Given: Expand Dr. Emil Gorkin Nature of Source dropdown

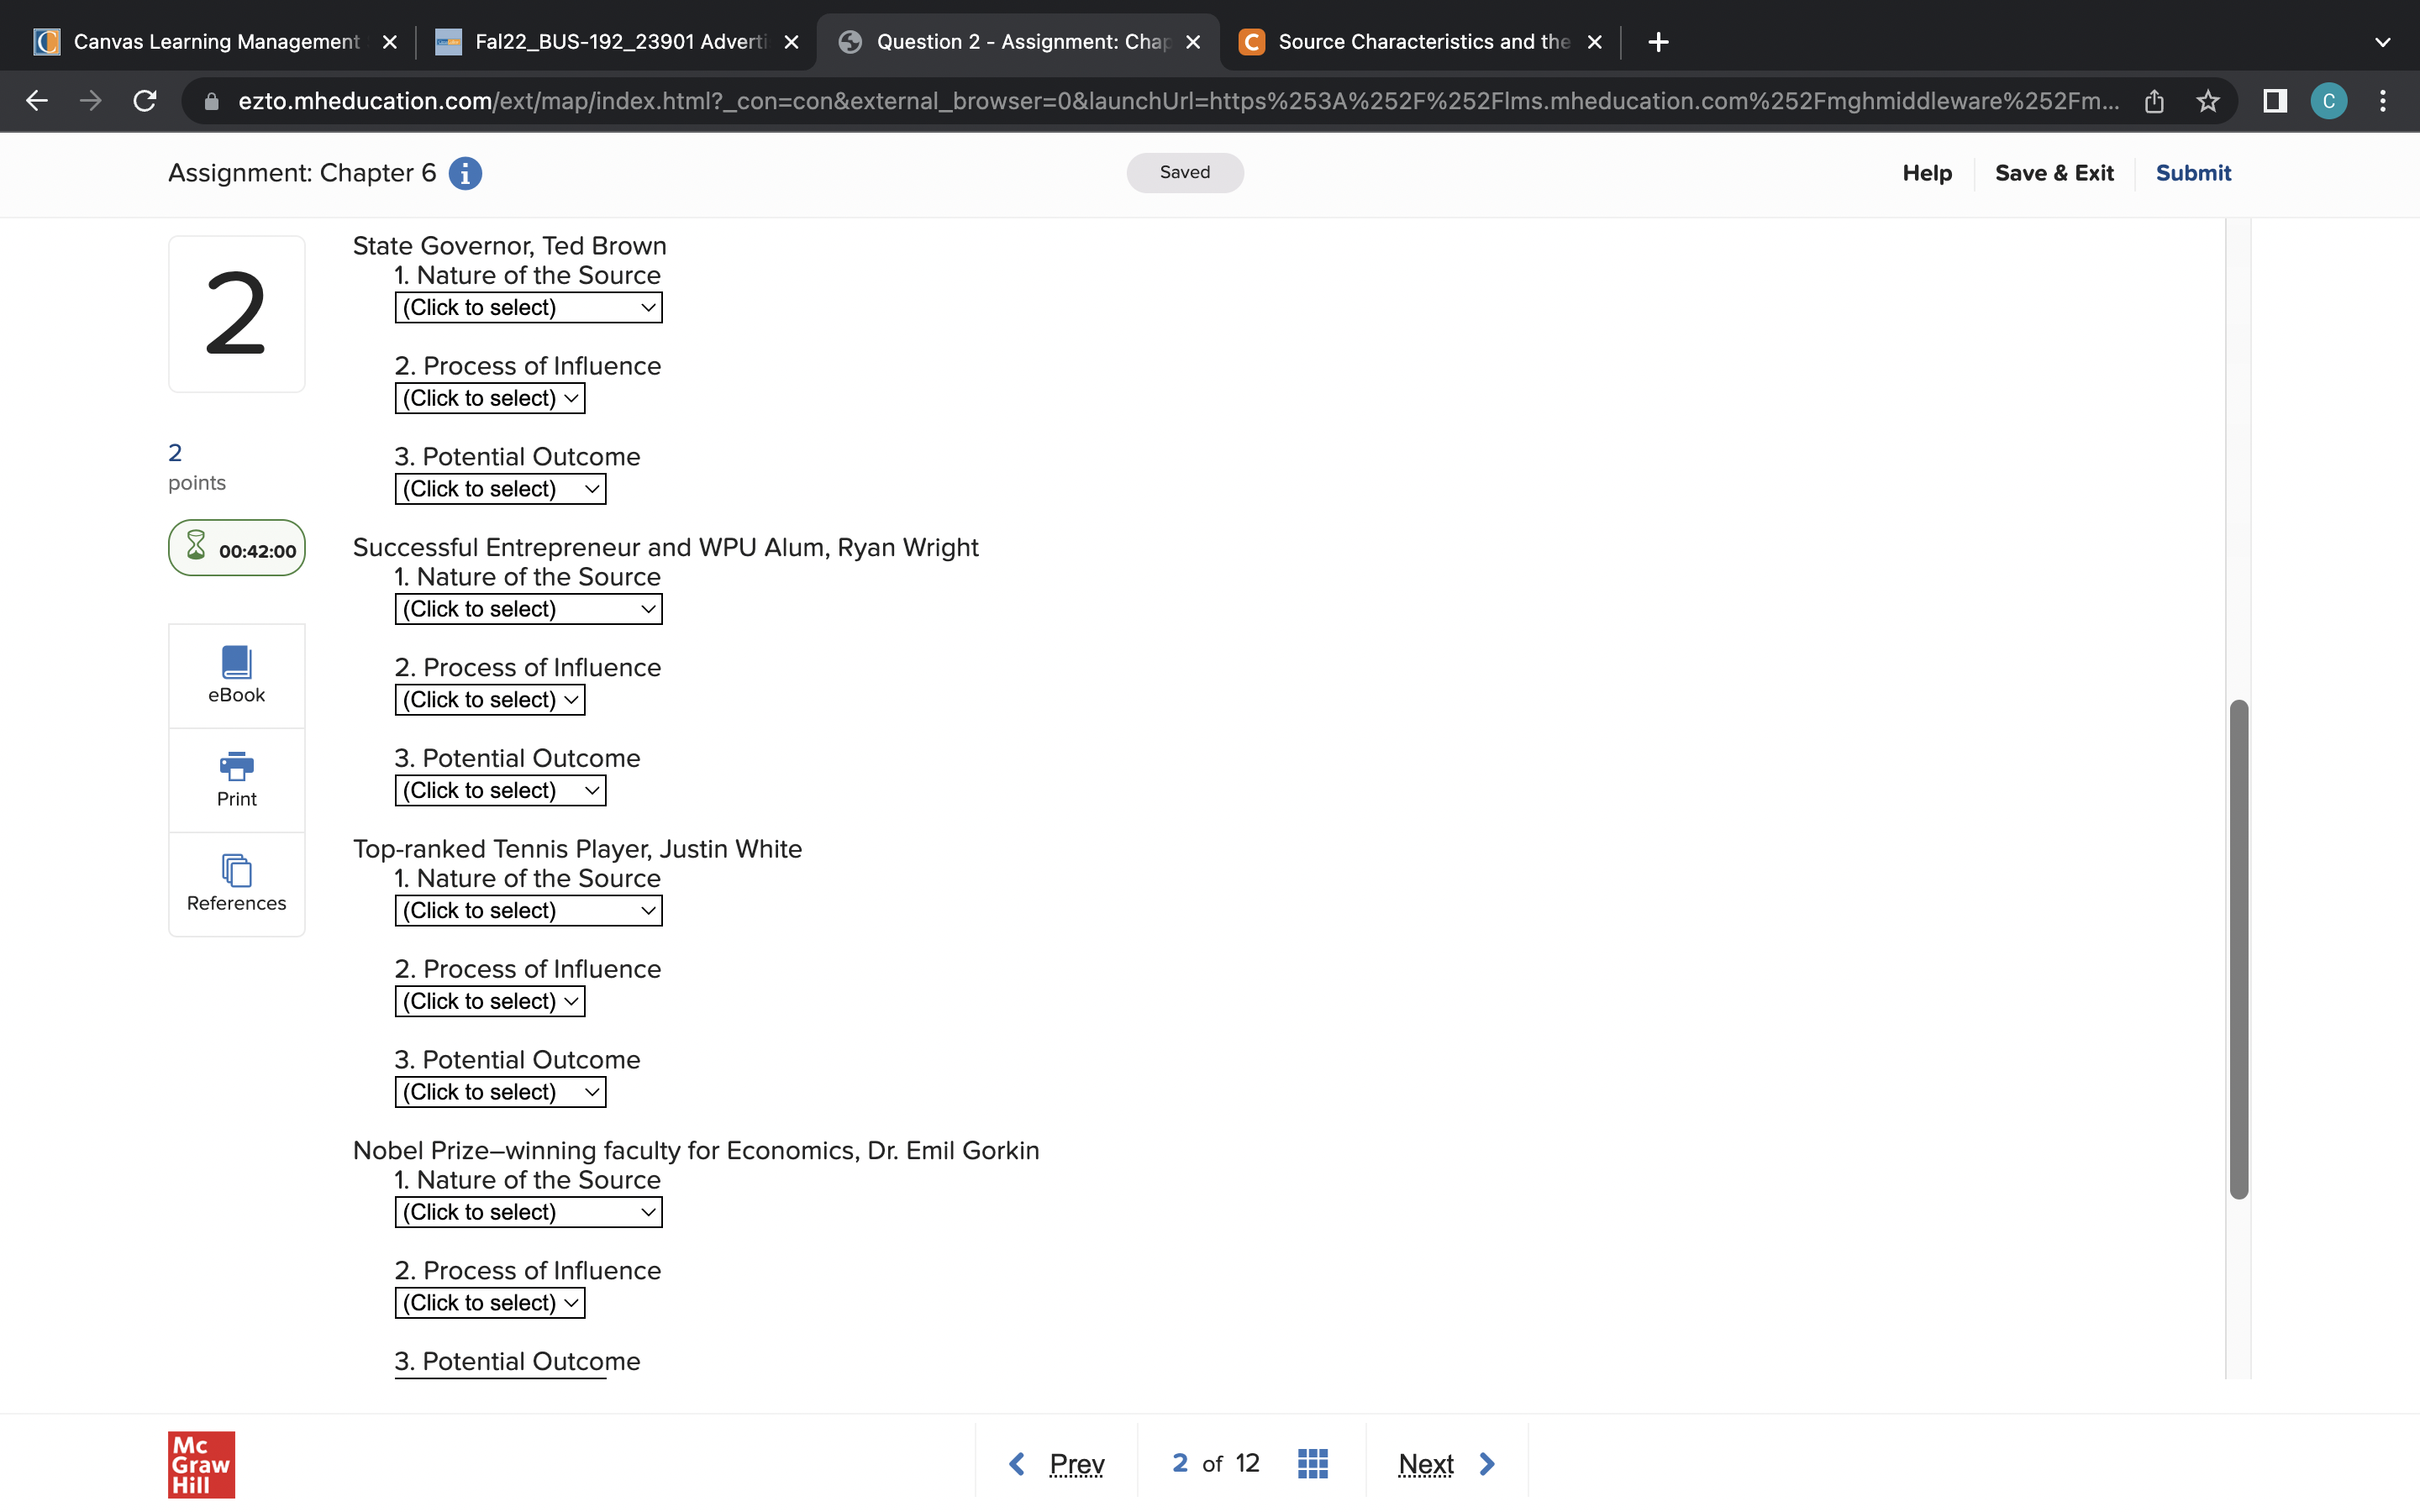Looking at the screenshot, I should 528,1212.
